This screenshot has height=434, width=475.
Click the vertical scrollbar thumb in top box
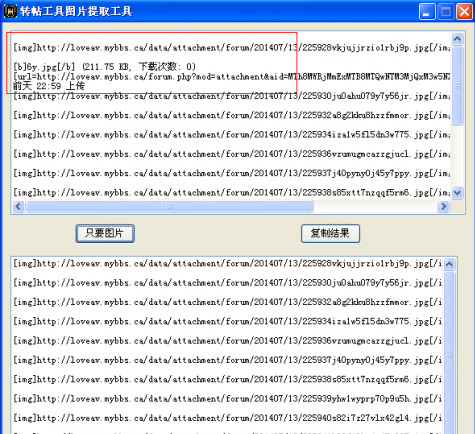(457, 86)
